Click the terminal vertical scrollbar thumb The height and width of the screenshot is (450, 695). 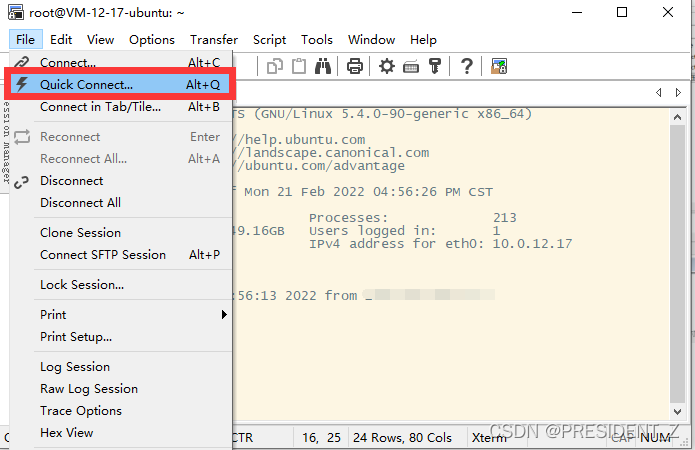click(677, 265)
